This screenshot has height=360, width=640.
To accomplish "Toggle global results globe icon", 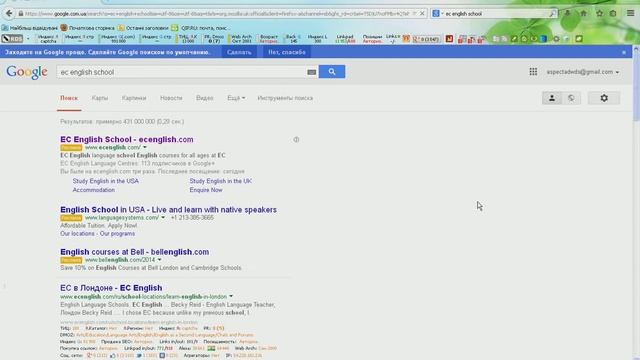I will (x=571, y=98).
